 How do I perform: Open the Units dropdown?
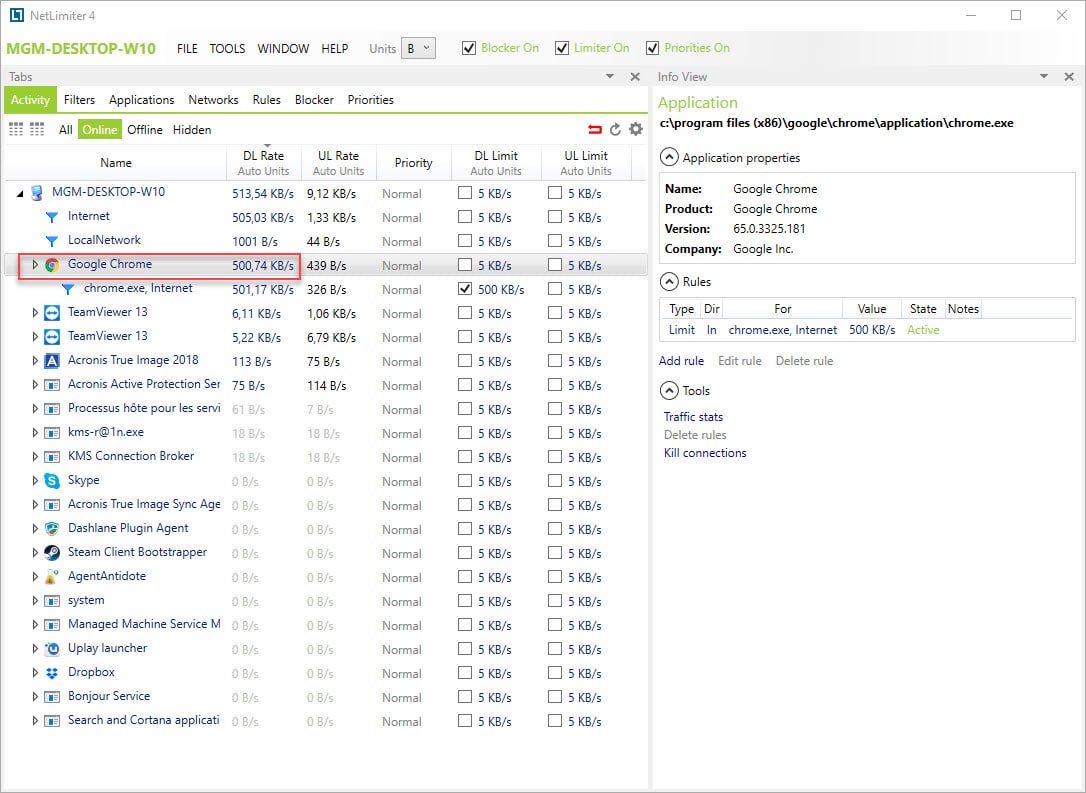[418, 48]
